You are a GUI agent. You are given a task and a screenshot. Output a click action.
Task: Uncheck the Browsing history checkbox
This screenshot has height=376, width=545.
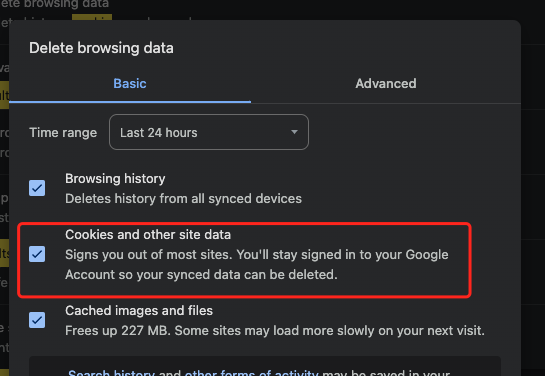37,188
